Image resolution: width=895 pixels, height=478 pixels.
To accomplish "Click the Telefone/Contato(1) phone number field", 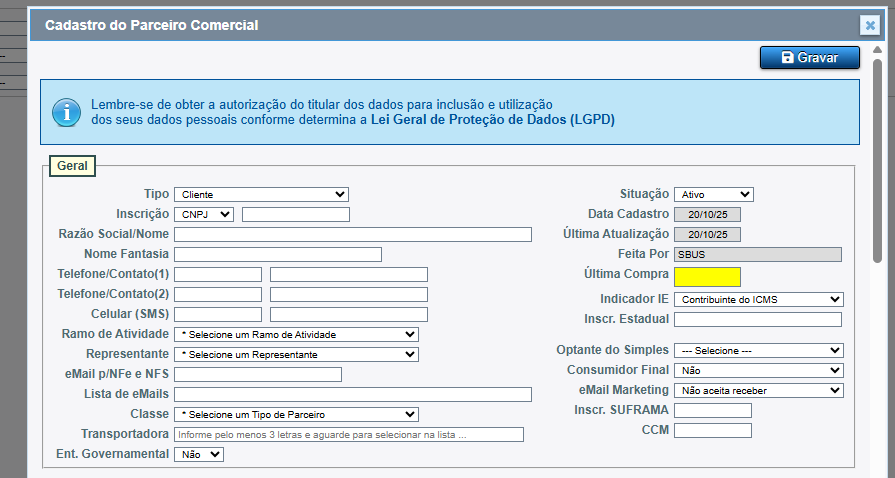I will [x=218, y=274].
